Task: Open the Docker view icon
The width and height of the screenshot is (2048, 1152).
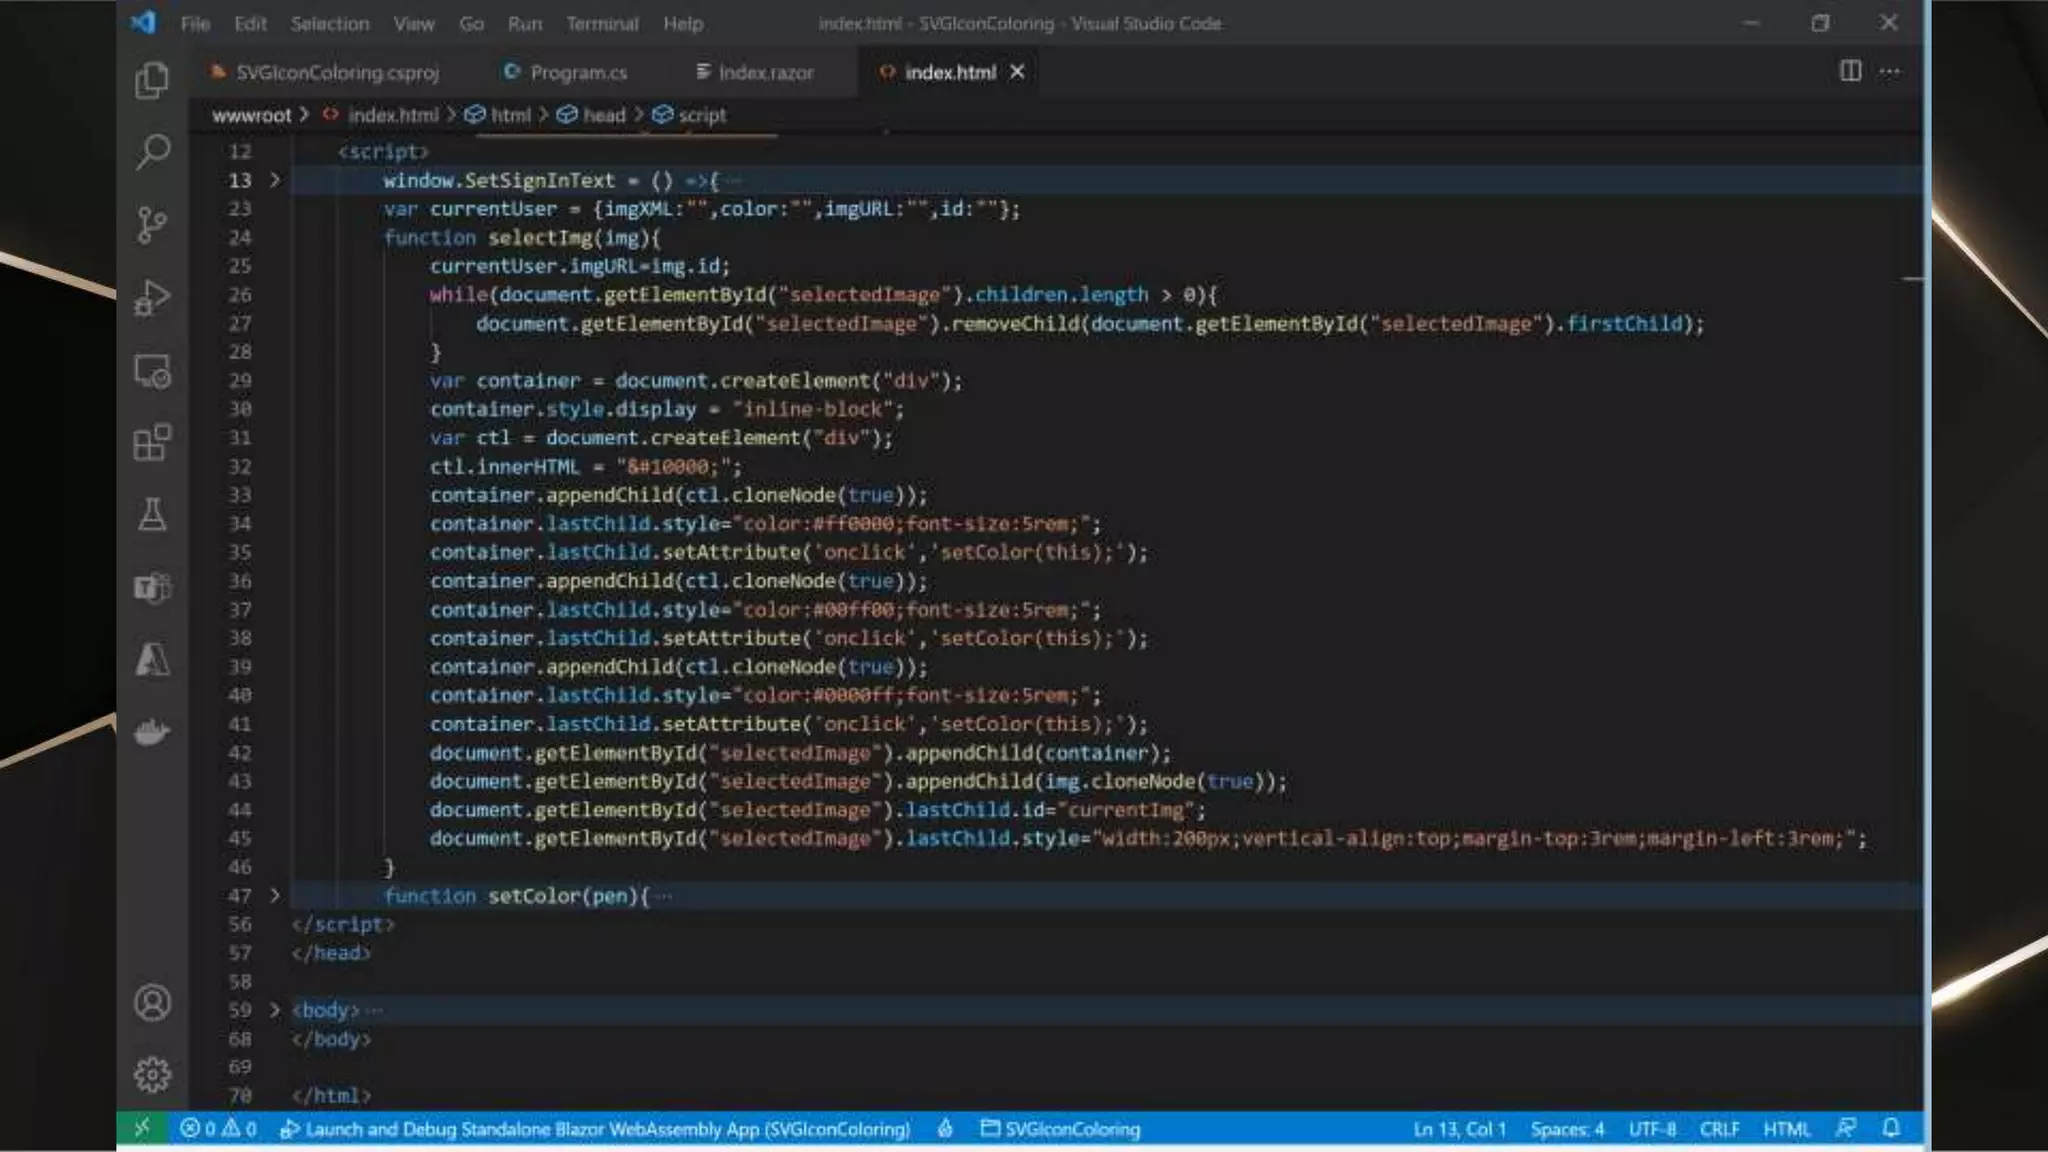Action: tap(152, 732)
